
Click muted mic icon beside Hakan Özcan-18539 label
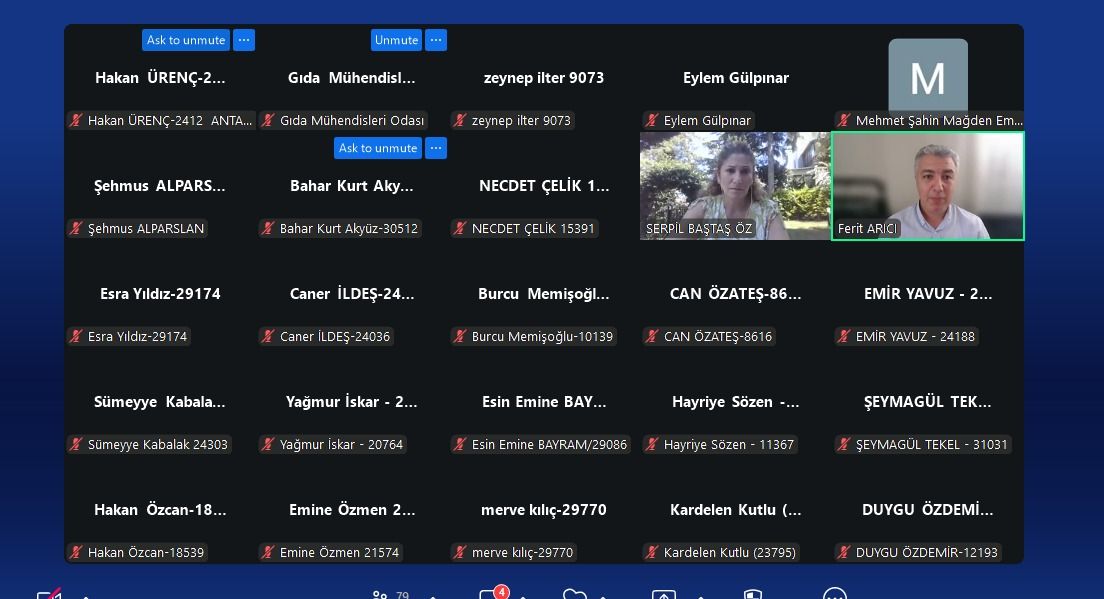click(76, 553)
